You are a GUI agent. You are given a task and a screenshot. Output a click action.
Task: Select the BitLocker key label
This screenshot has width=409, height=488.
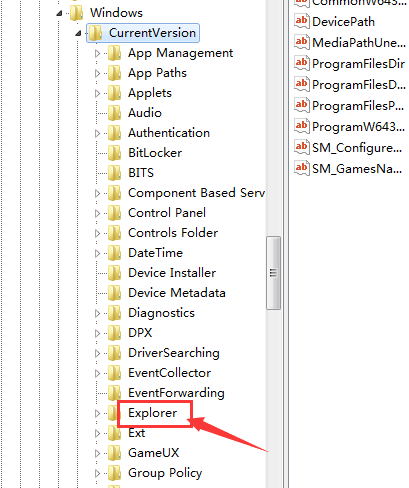[x=155, y=153]
